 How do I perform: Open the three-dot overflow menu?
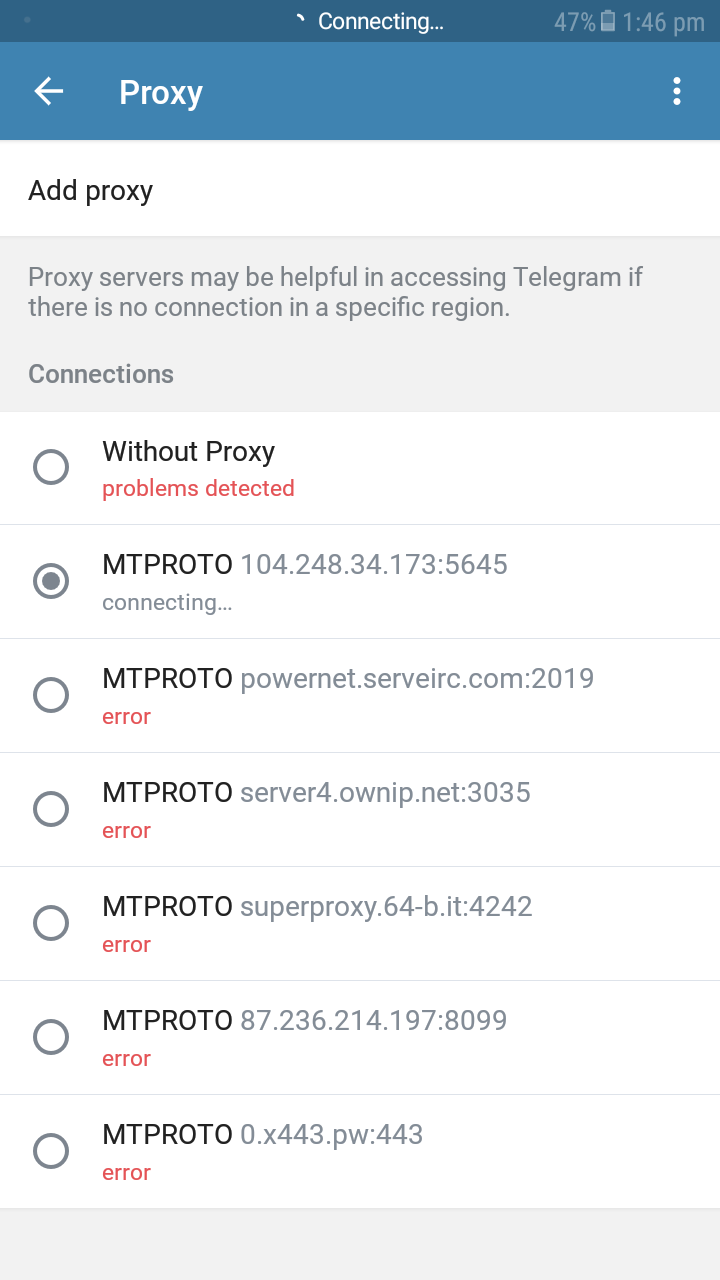[x=677, y=92]
